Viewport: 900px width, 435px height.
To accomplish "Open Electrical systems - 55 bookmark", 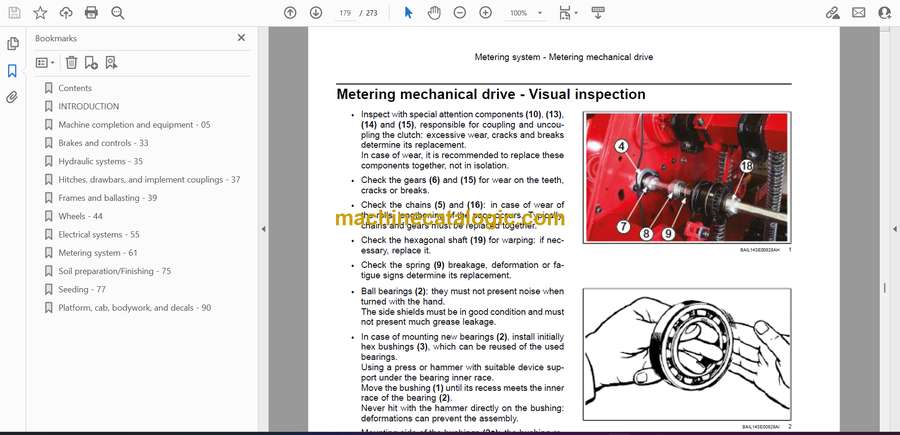I will pyautogui.click(x=99, y=235).
